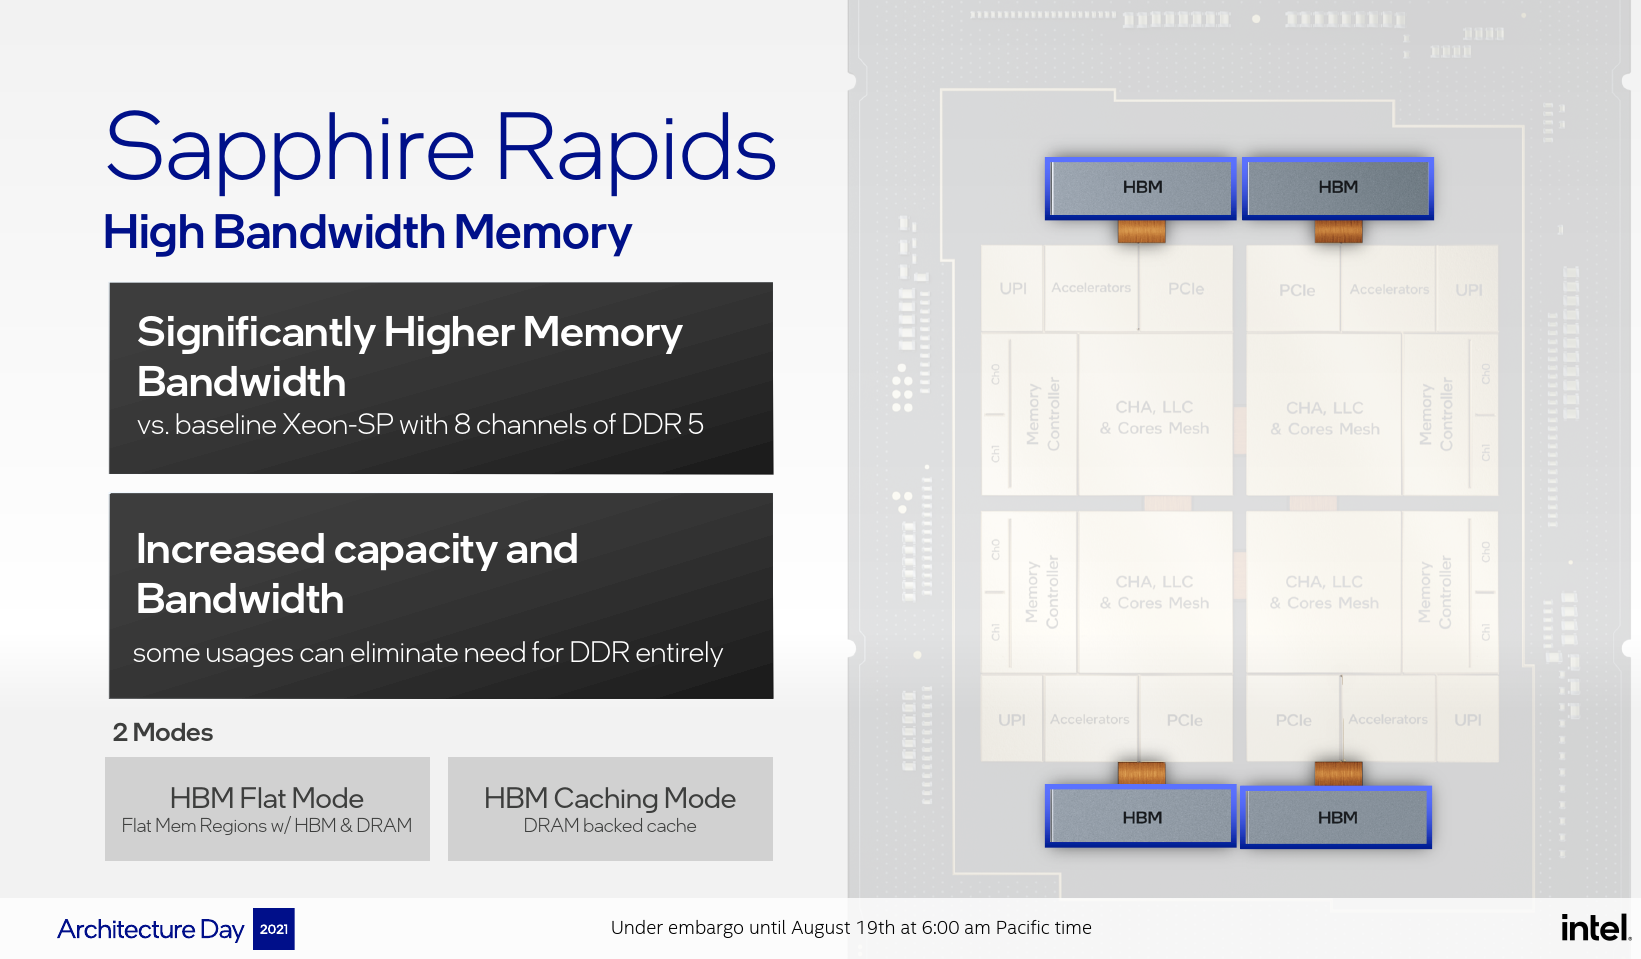Select the "HBM Flat Mode" box
Screen dimensions: 1641x959
click(267, 809)
